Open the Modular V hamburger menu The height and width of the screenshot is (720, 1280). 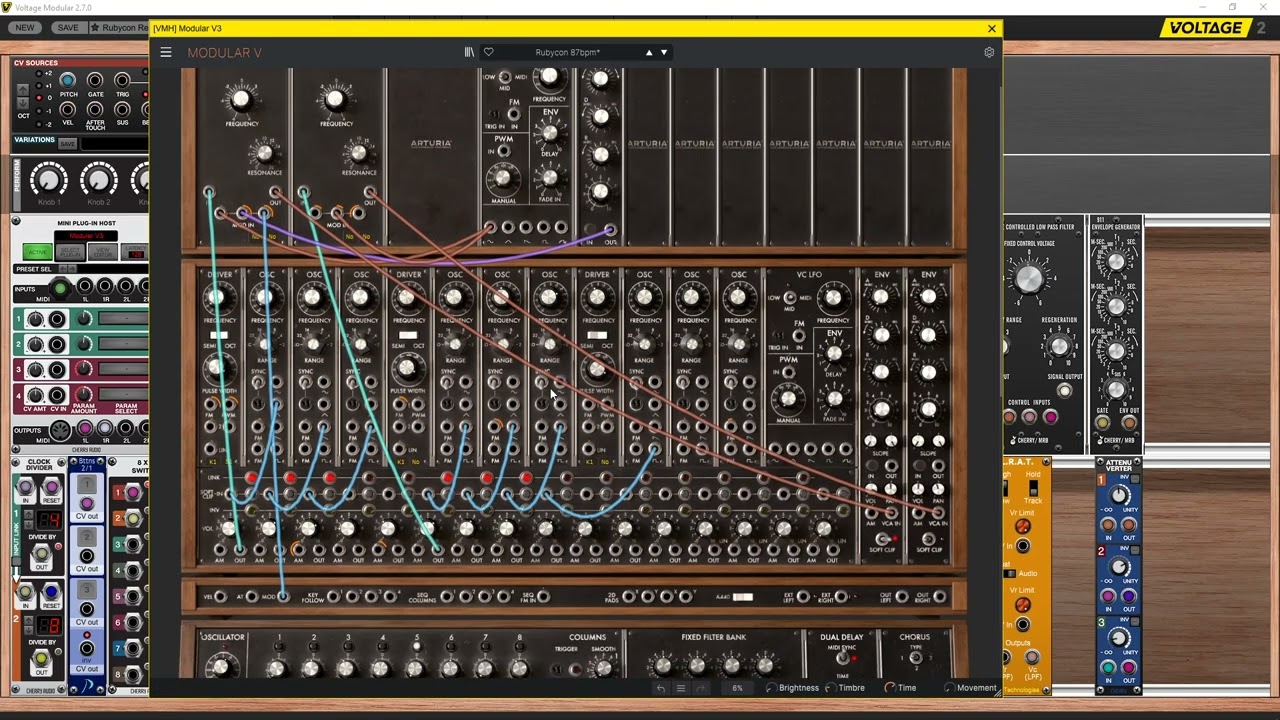[166, 52]
